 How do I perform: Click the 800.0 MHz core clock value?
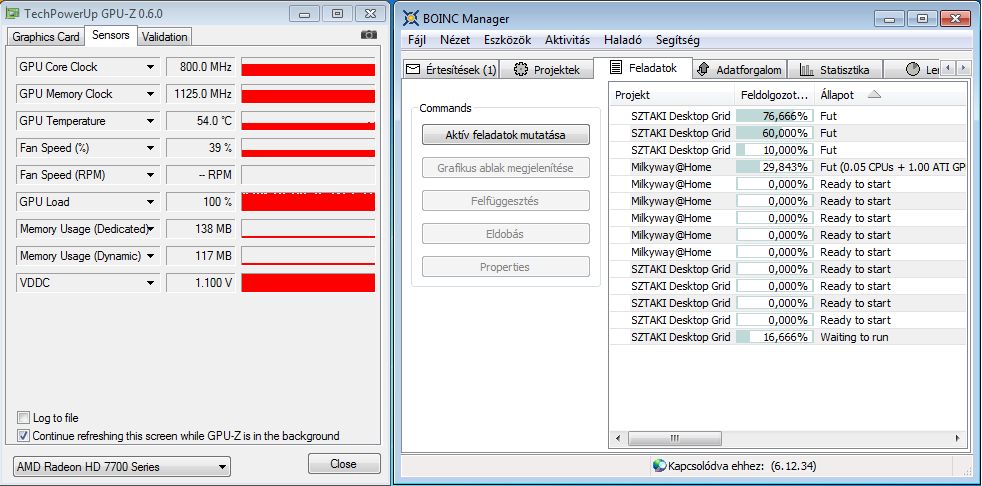coord(200,67)
